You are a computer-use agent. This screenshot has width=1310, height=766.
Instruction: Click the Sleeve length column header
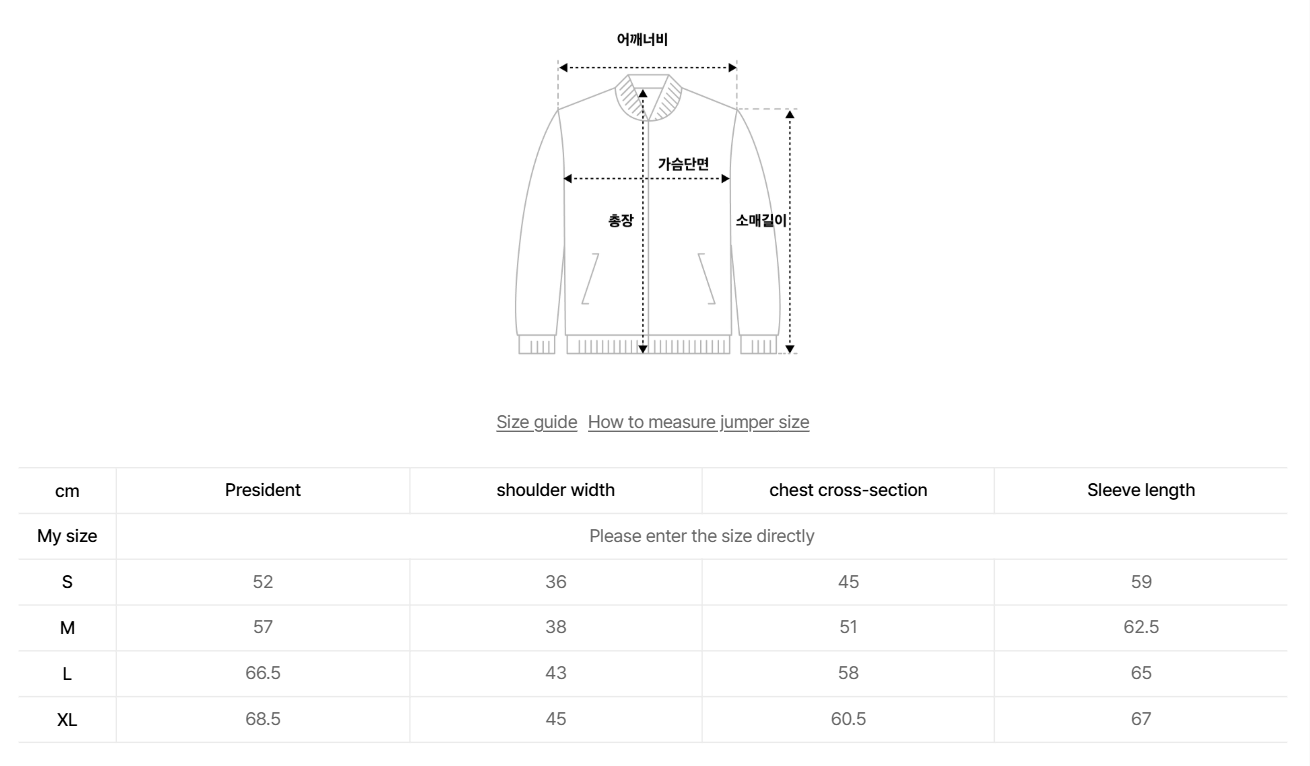click(x=1141, y=490)
